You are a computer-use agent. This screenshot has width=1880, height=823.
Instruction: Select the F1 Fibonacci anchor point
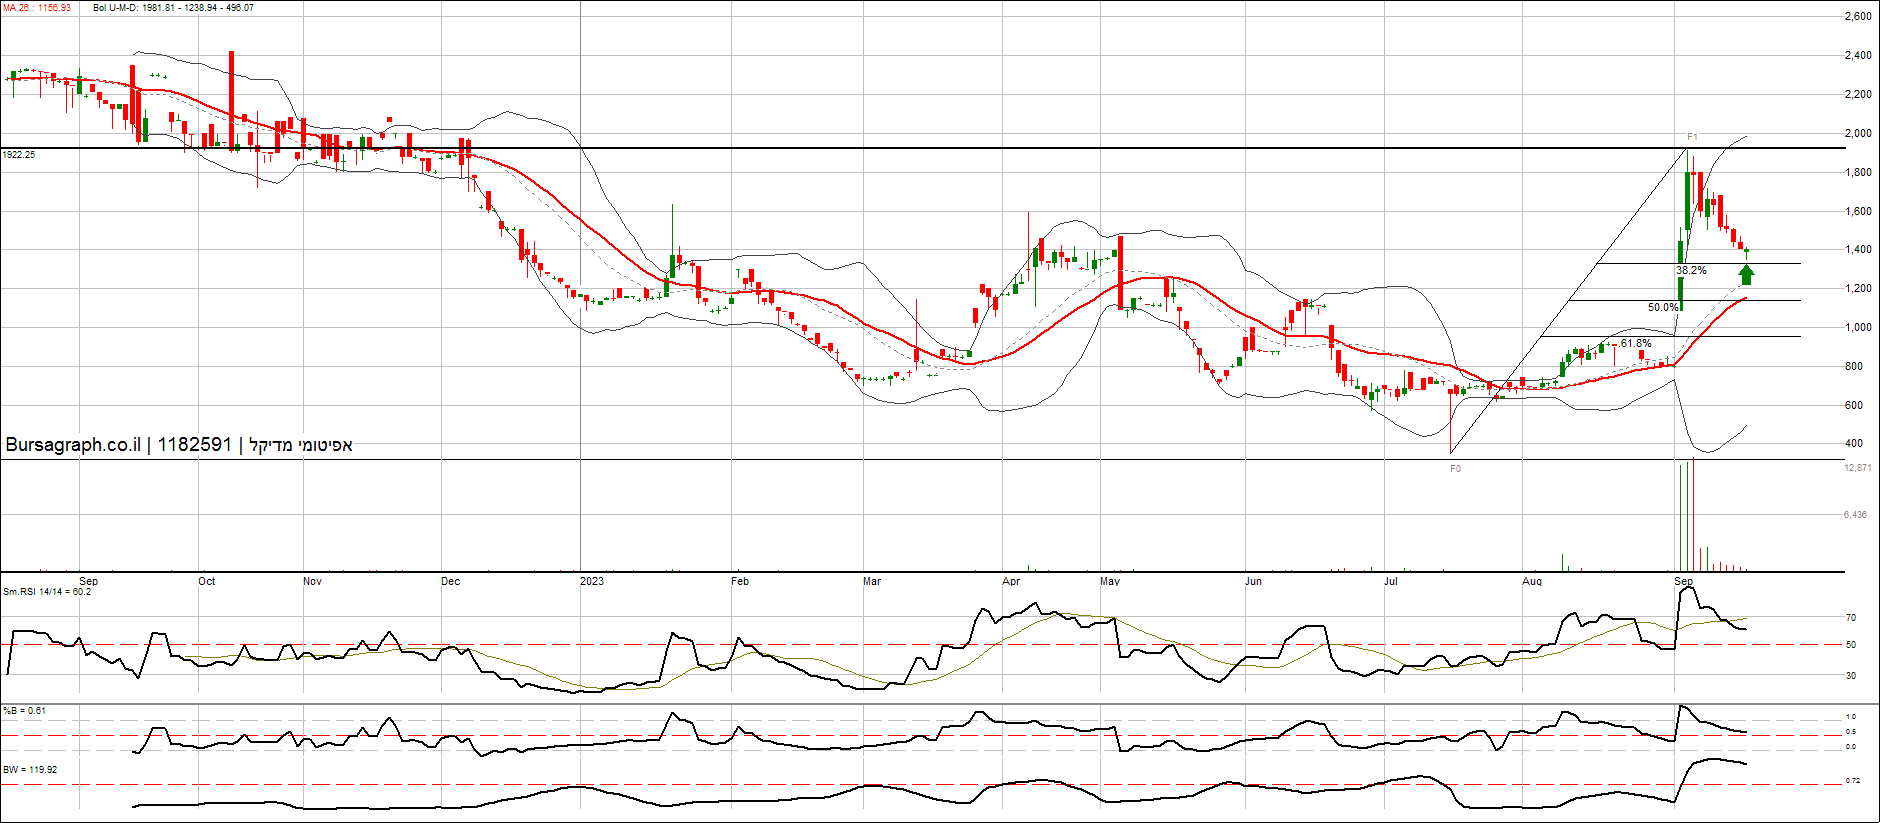[1692, 137]
